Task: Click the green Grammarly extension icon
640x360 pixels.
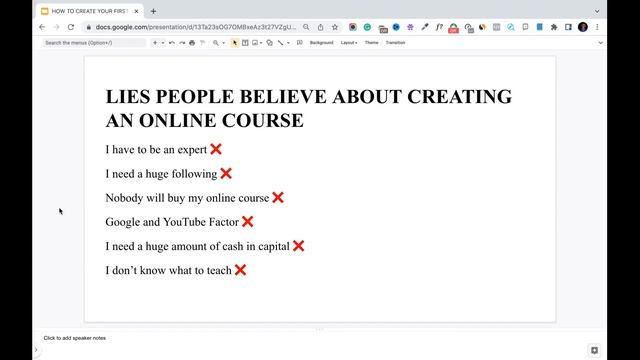Action: tap(367, 27)
